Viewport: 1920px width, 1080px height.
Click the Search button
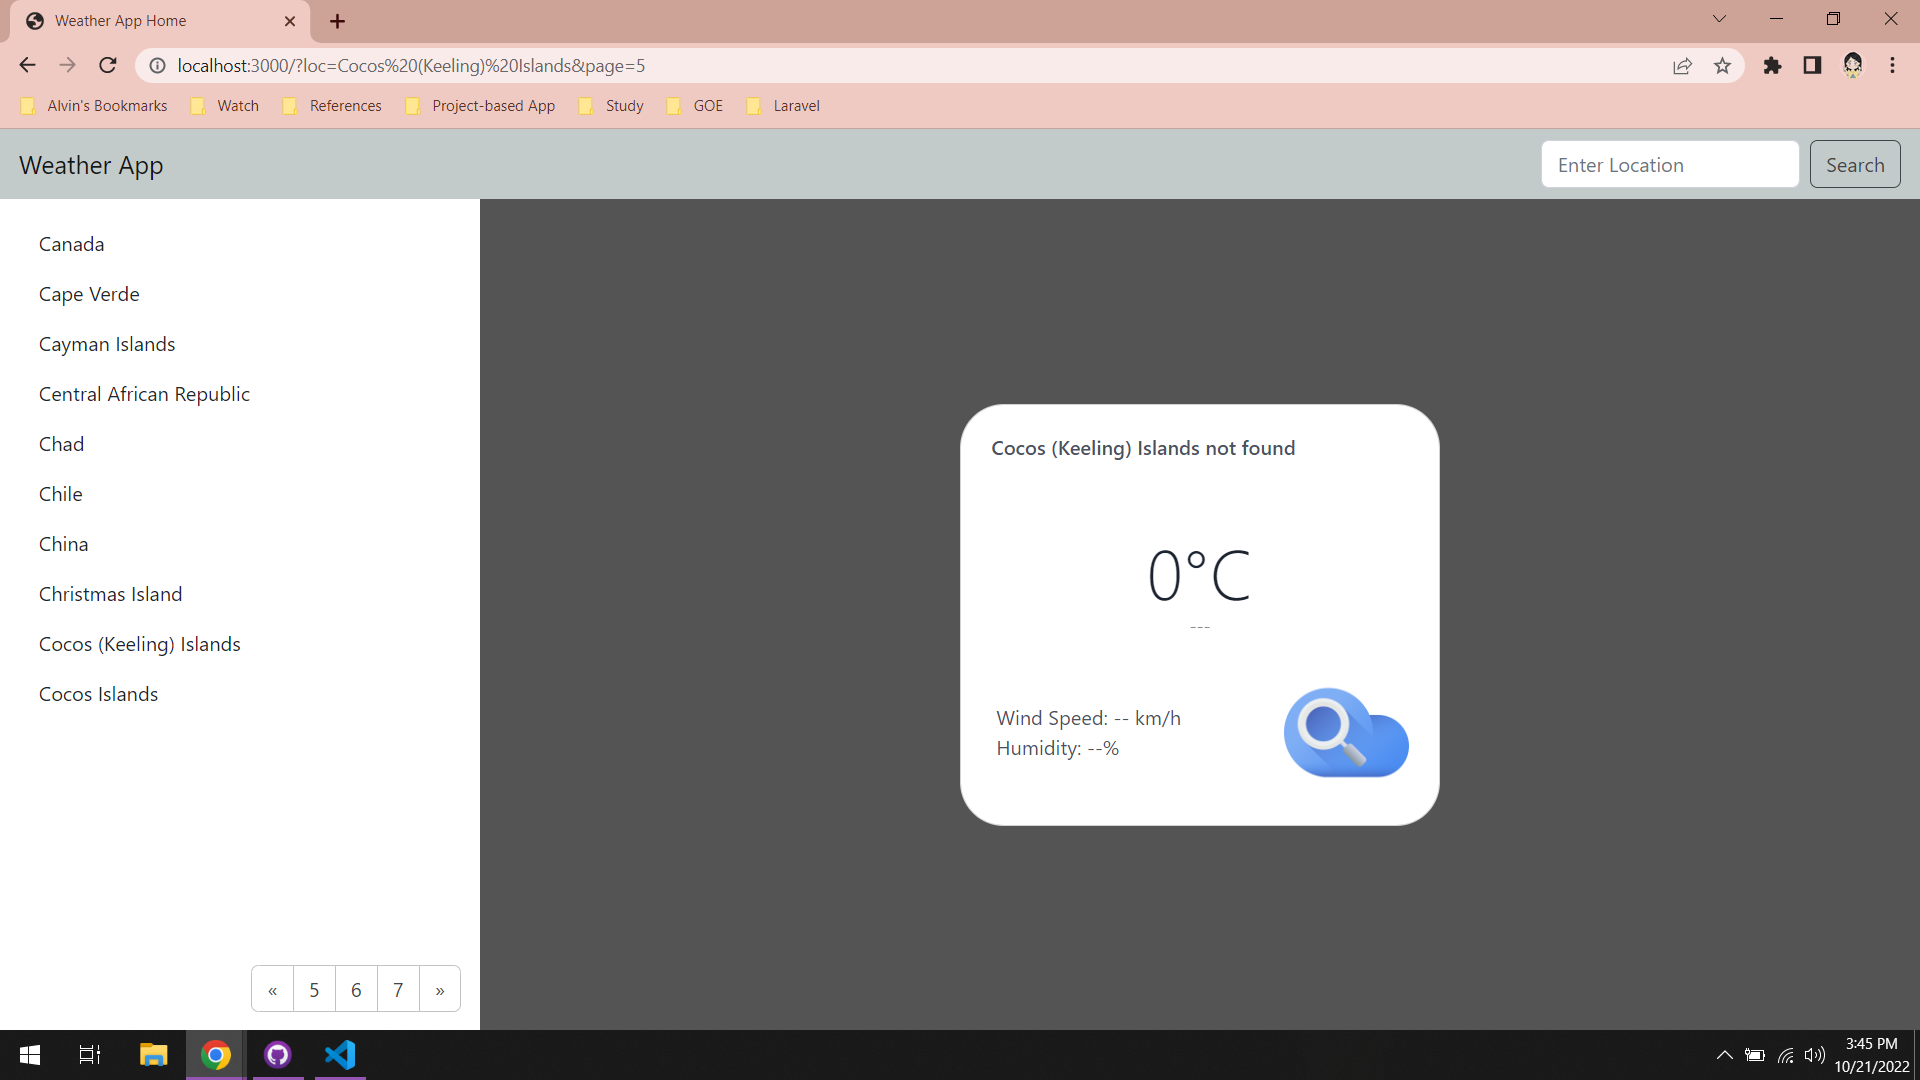click(x=1855, y=165)
